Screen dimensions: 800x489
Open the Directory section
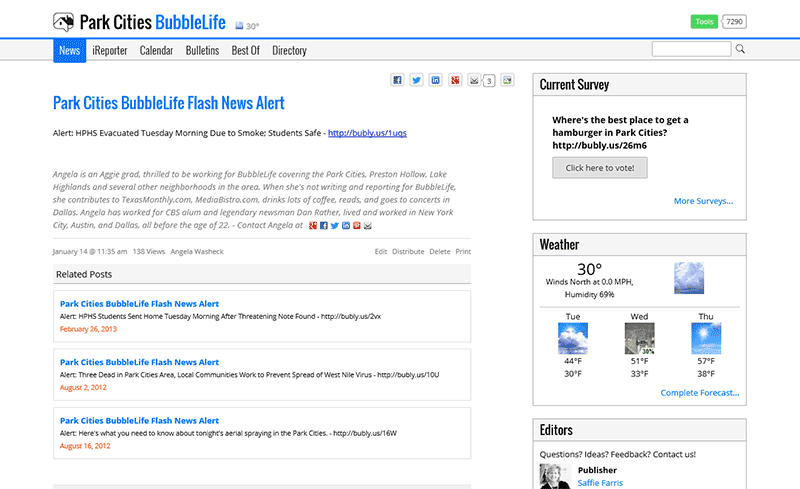coord(289,51)
